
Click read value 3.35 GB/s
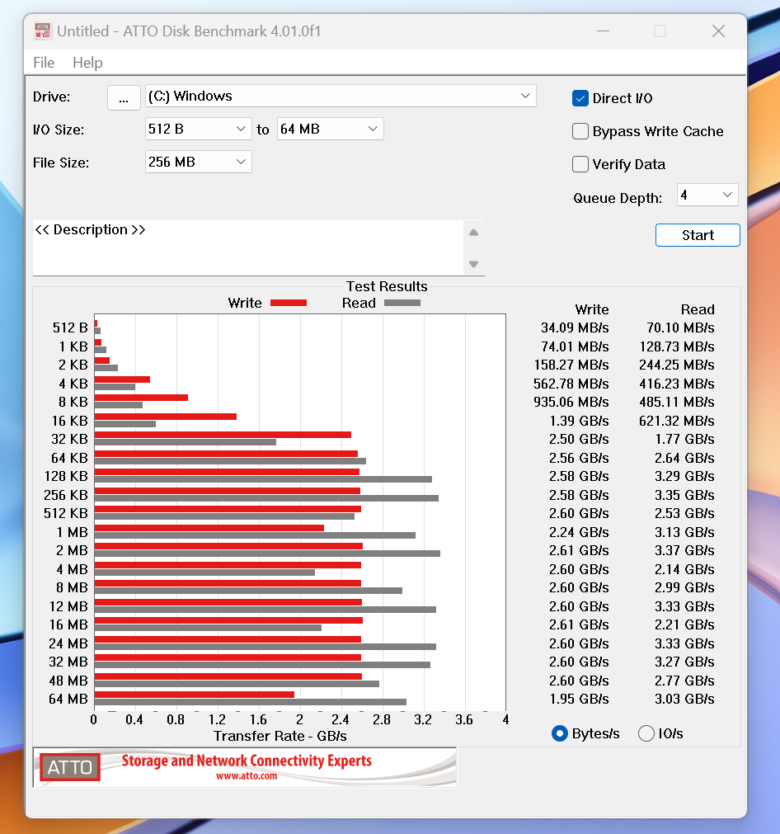[x=684, y=495]
